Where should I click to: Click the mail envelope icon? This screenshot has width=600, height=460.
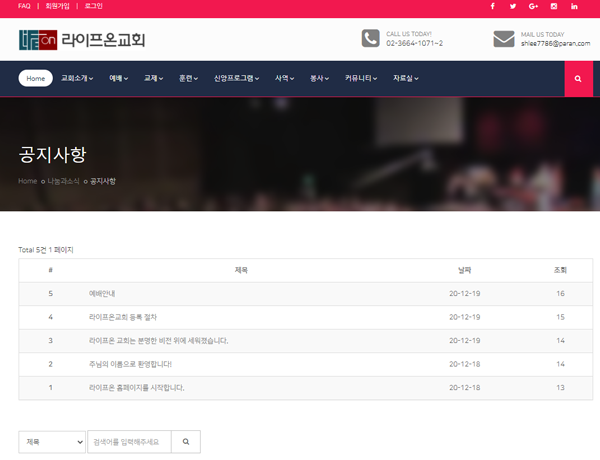point(504,39)
